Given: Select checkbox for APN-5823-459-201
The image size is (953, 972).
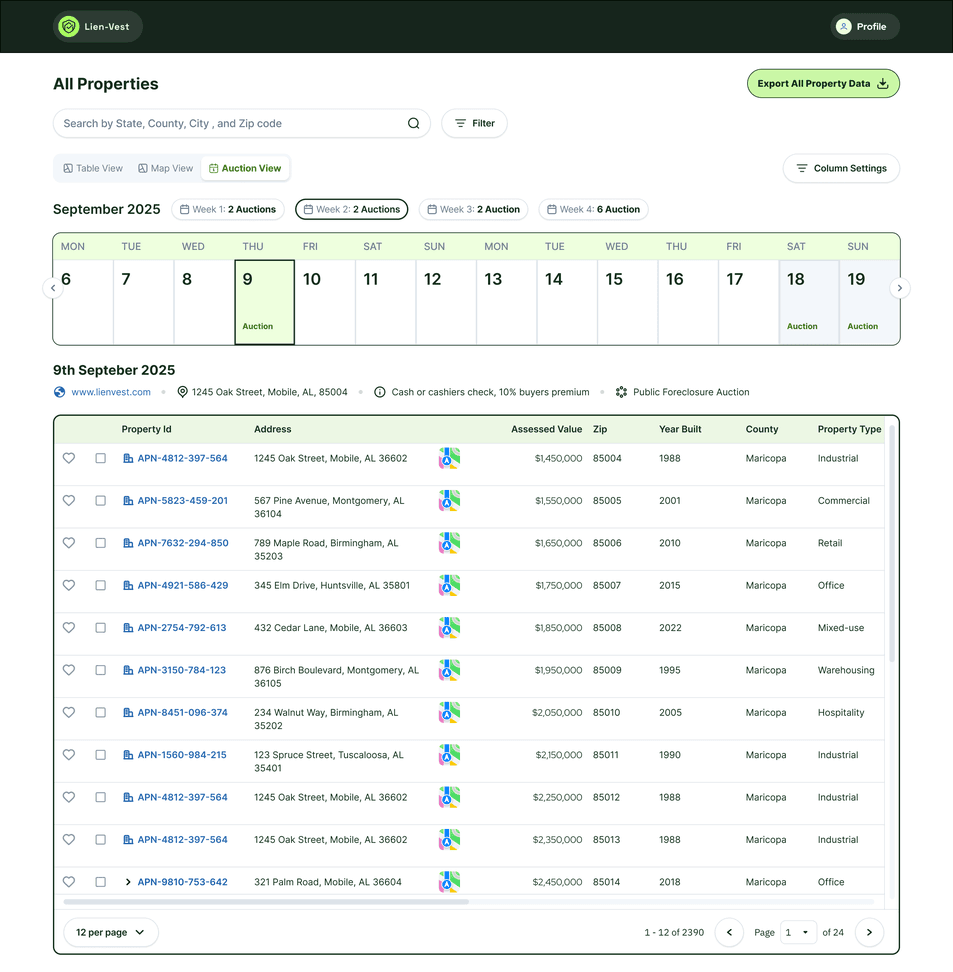Looking at the screenshot, I should click(x=100, y=501).
